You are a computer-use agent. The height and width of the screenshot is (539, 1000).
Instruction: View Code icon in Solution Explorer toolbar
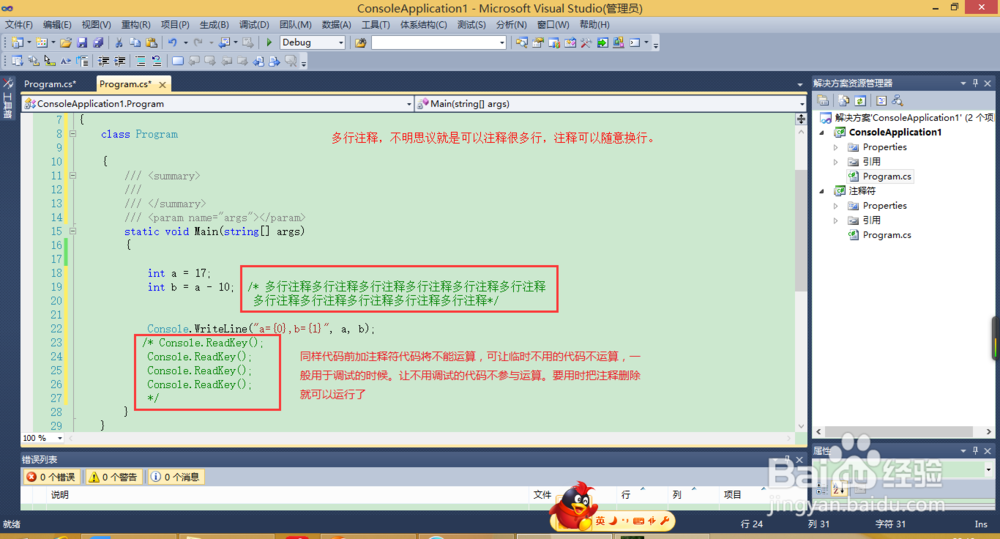pyautogui.click(x=881, y=101)
